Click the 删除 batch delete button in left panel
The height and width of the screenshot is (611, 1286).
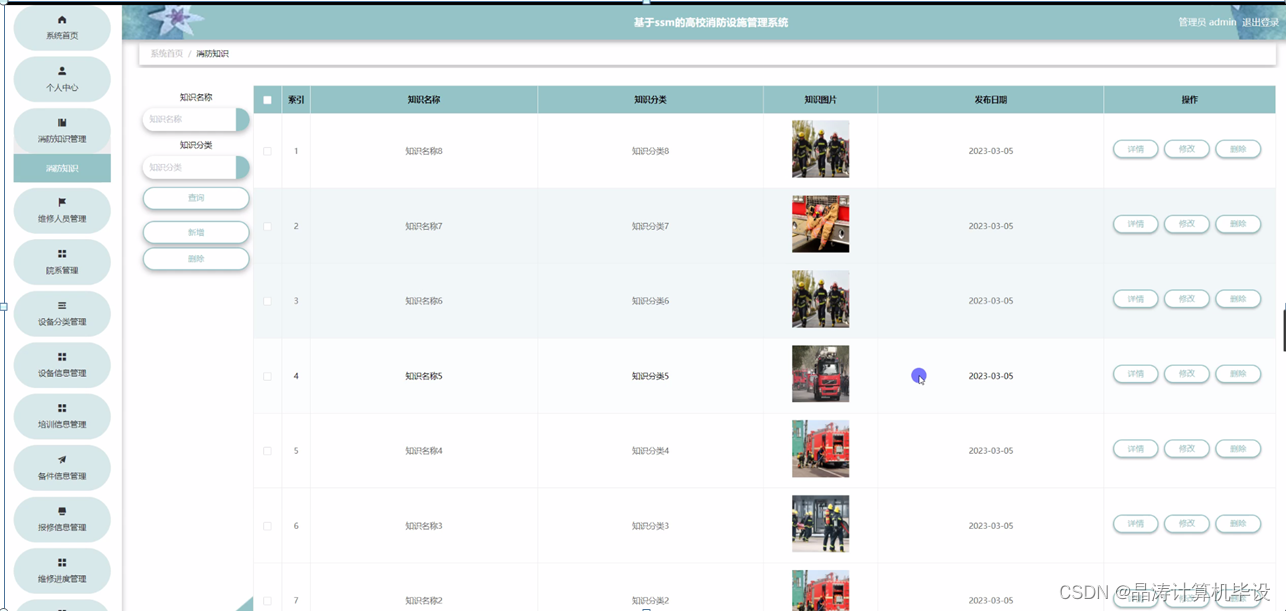pyautogui.click(x=196, y=259)
